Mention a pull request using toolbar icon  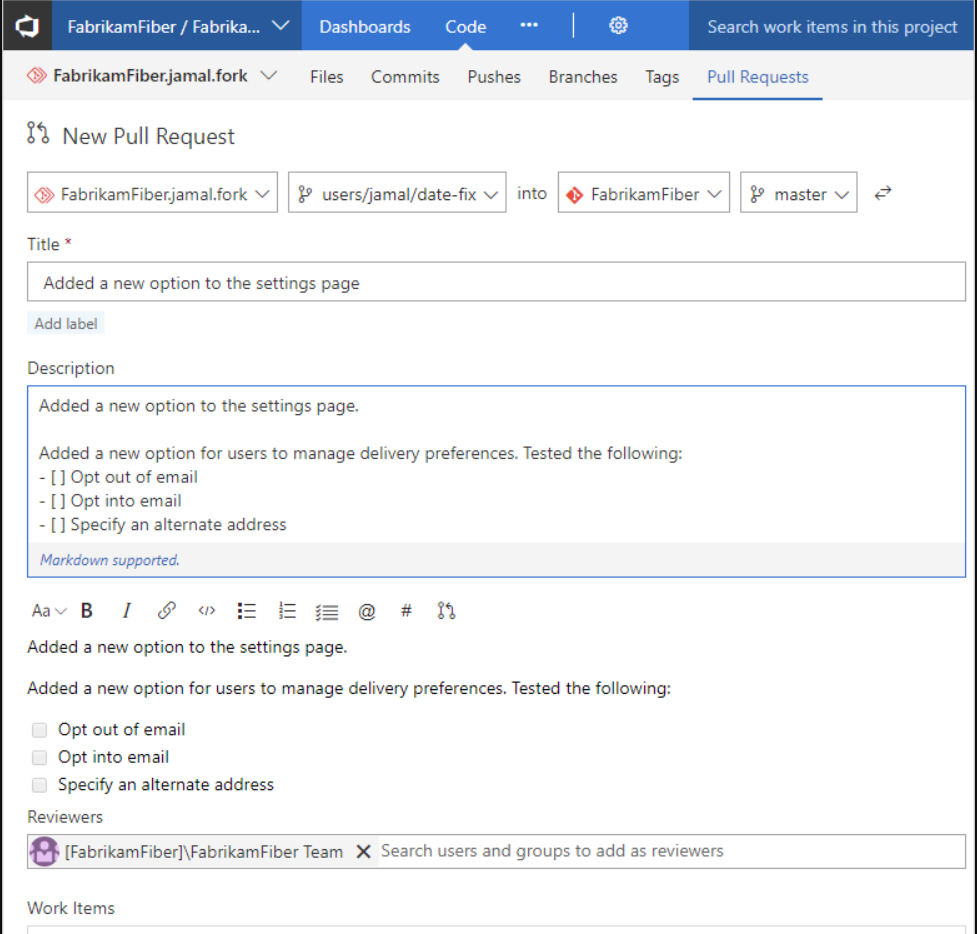tap(446, 611)
